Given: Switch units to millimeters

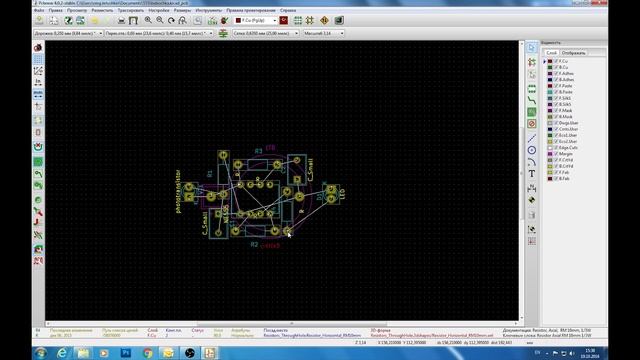Looking at the screenshot, I should [x=38, y=94].
